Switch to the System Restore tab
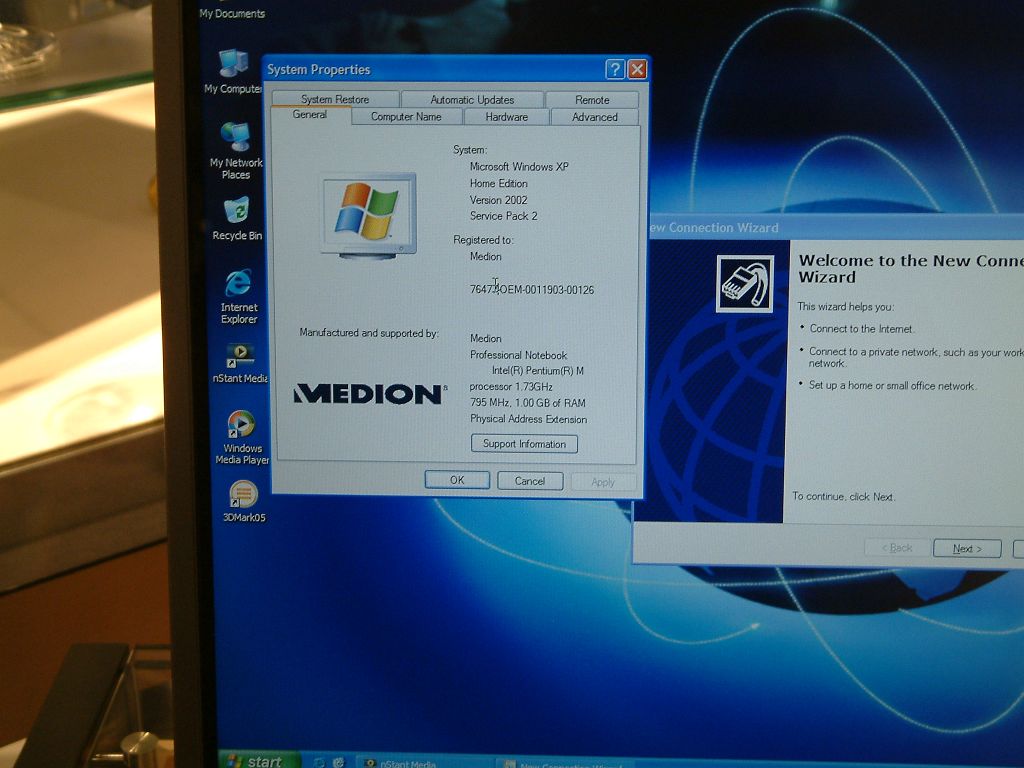The width and height of the screenshot is (1024, 768). (x=335, y=99)
